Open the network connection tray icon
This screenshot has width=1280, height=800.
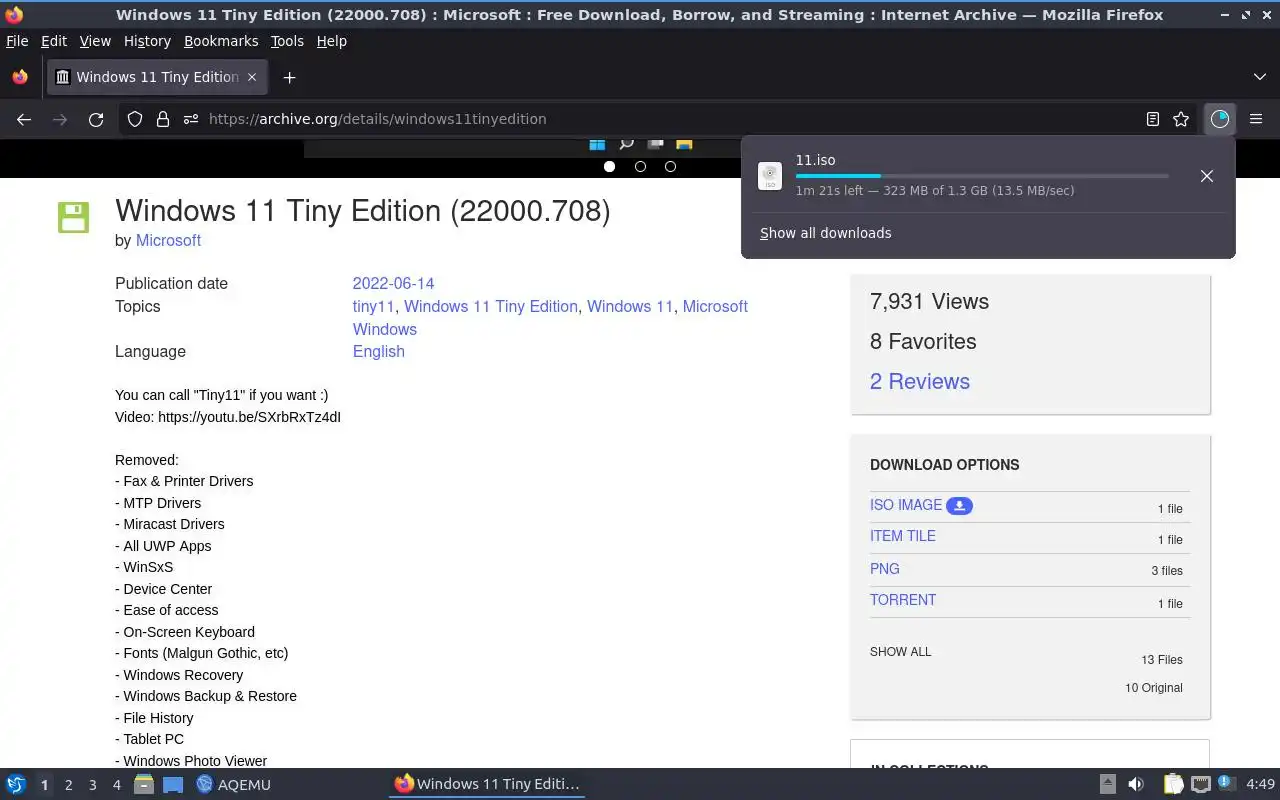[1201, 784]
